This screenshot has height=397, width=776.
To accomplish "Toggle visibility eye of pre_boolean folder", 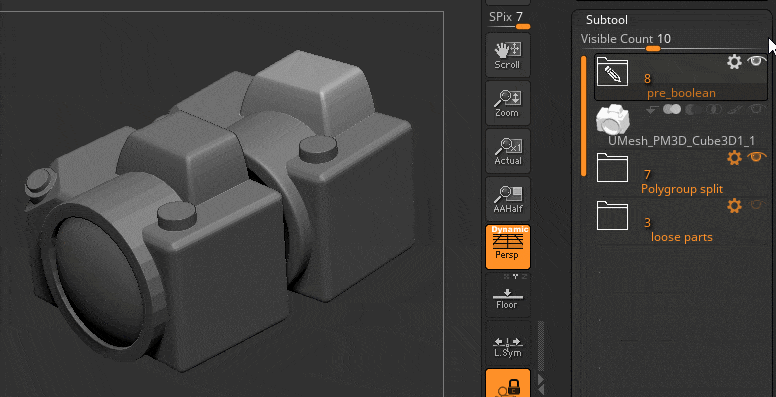I will pos(757,61).
